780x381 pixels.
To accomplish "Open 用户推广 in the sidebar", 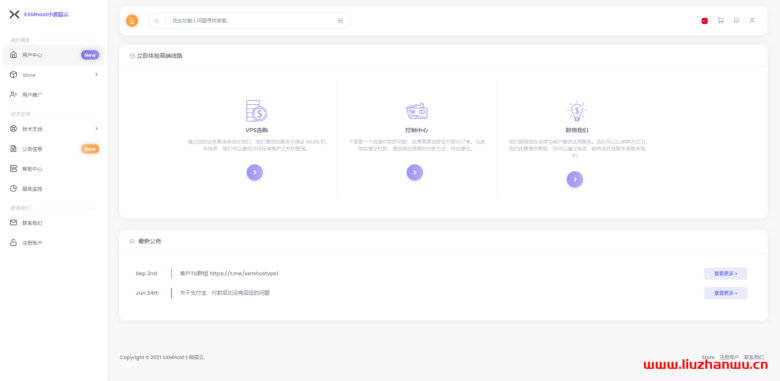I will [54, 95].
